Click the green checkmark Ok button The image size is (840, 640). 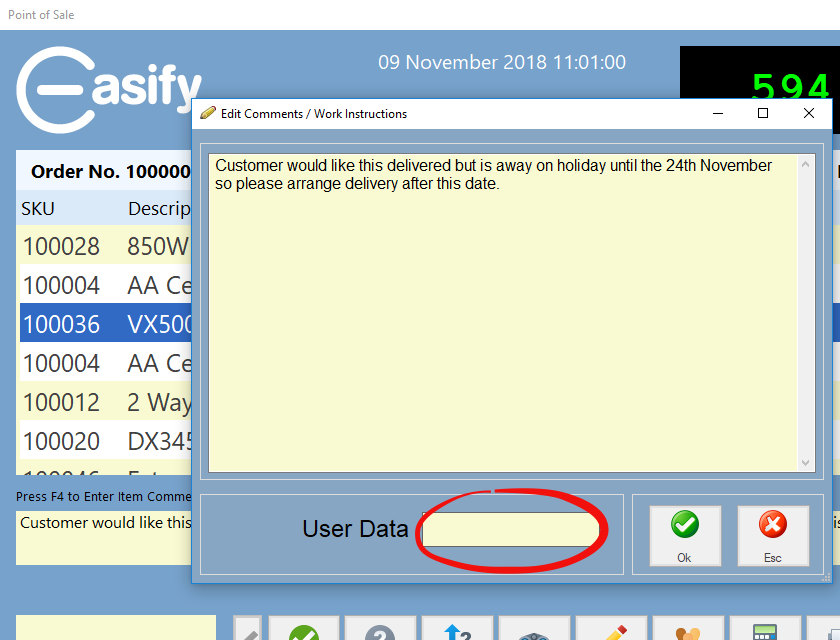click(x=684, y=536)
